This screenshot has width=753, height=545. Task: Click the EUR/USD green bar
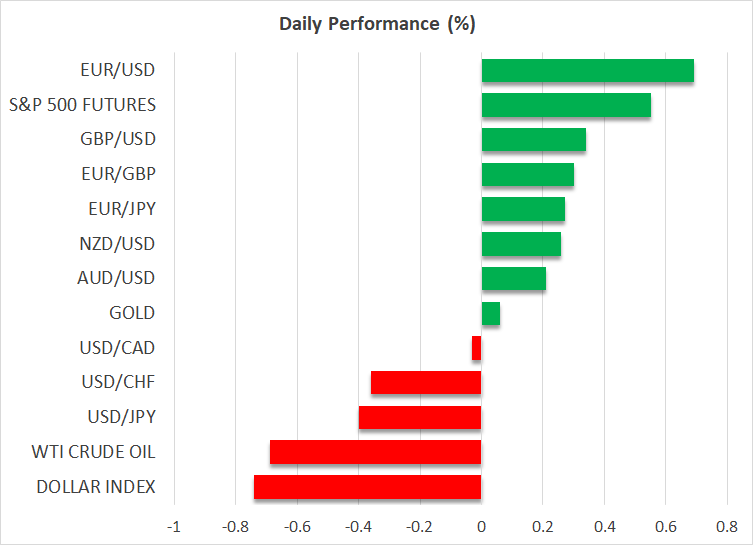[x=587, y=70]
